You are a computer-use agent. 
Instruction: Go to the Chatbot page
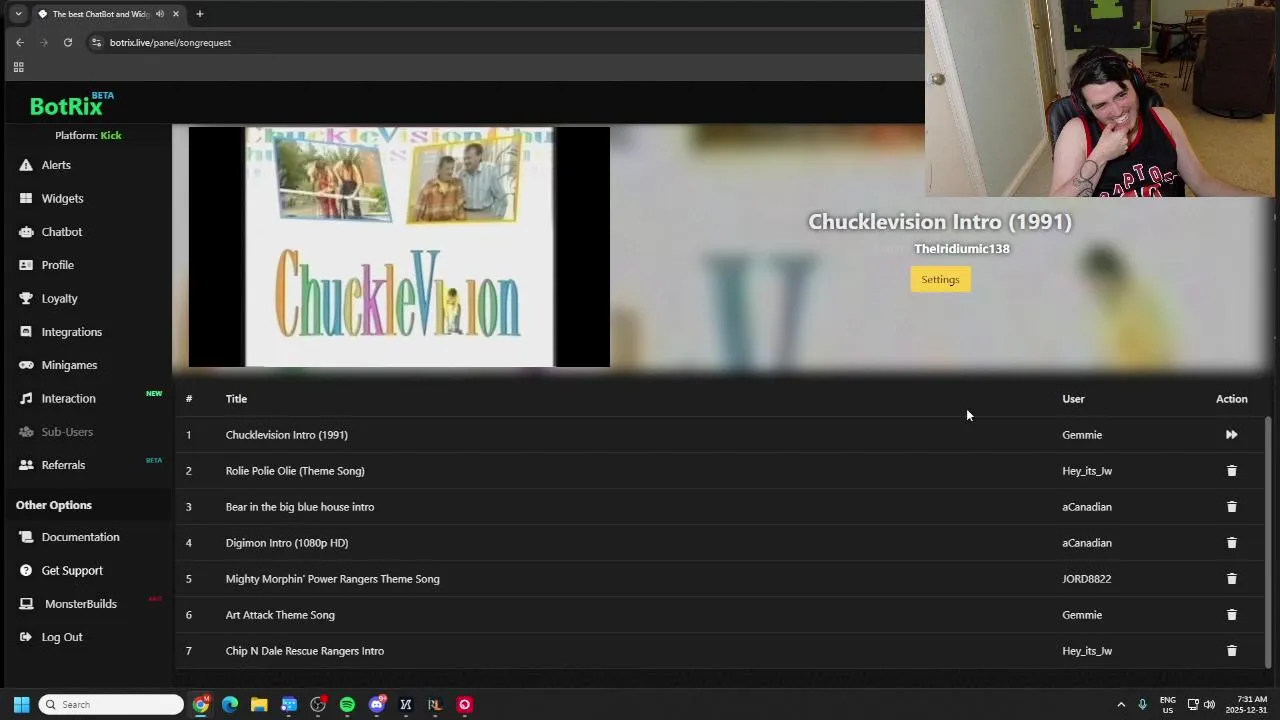pyautogui.click(x=61, y=232)
